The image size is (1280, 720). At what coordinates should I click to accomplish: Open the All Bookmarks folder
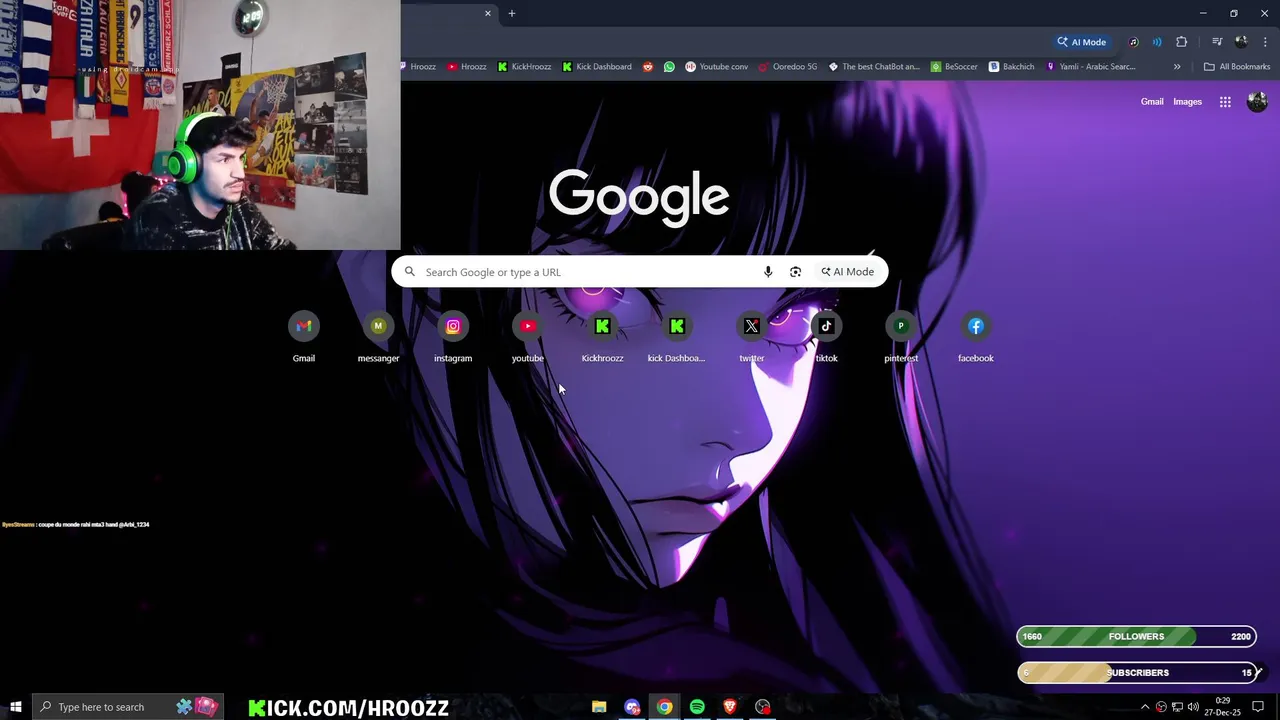point(1237,67)
